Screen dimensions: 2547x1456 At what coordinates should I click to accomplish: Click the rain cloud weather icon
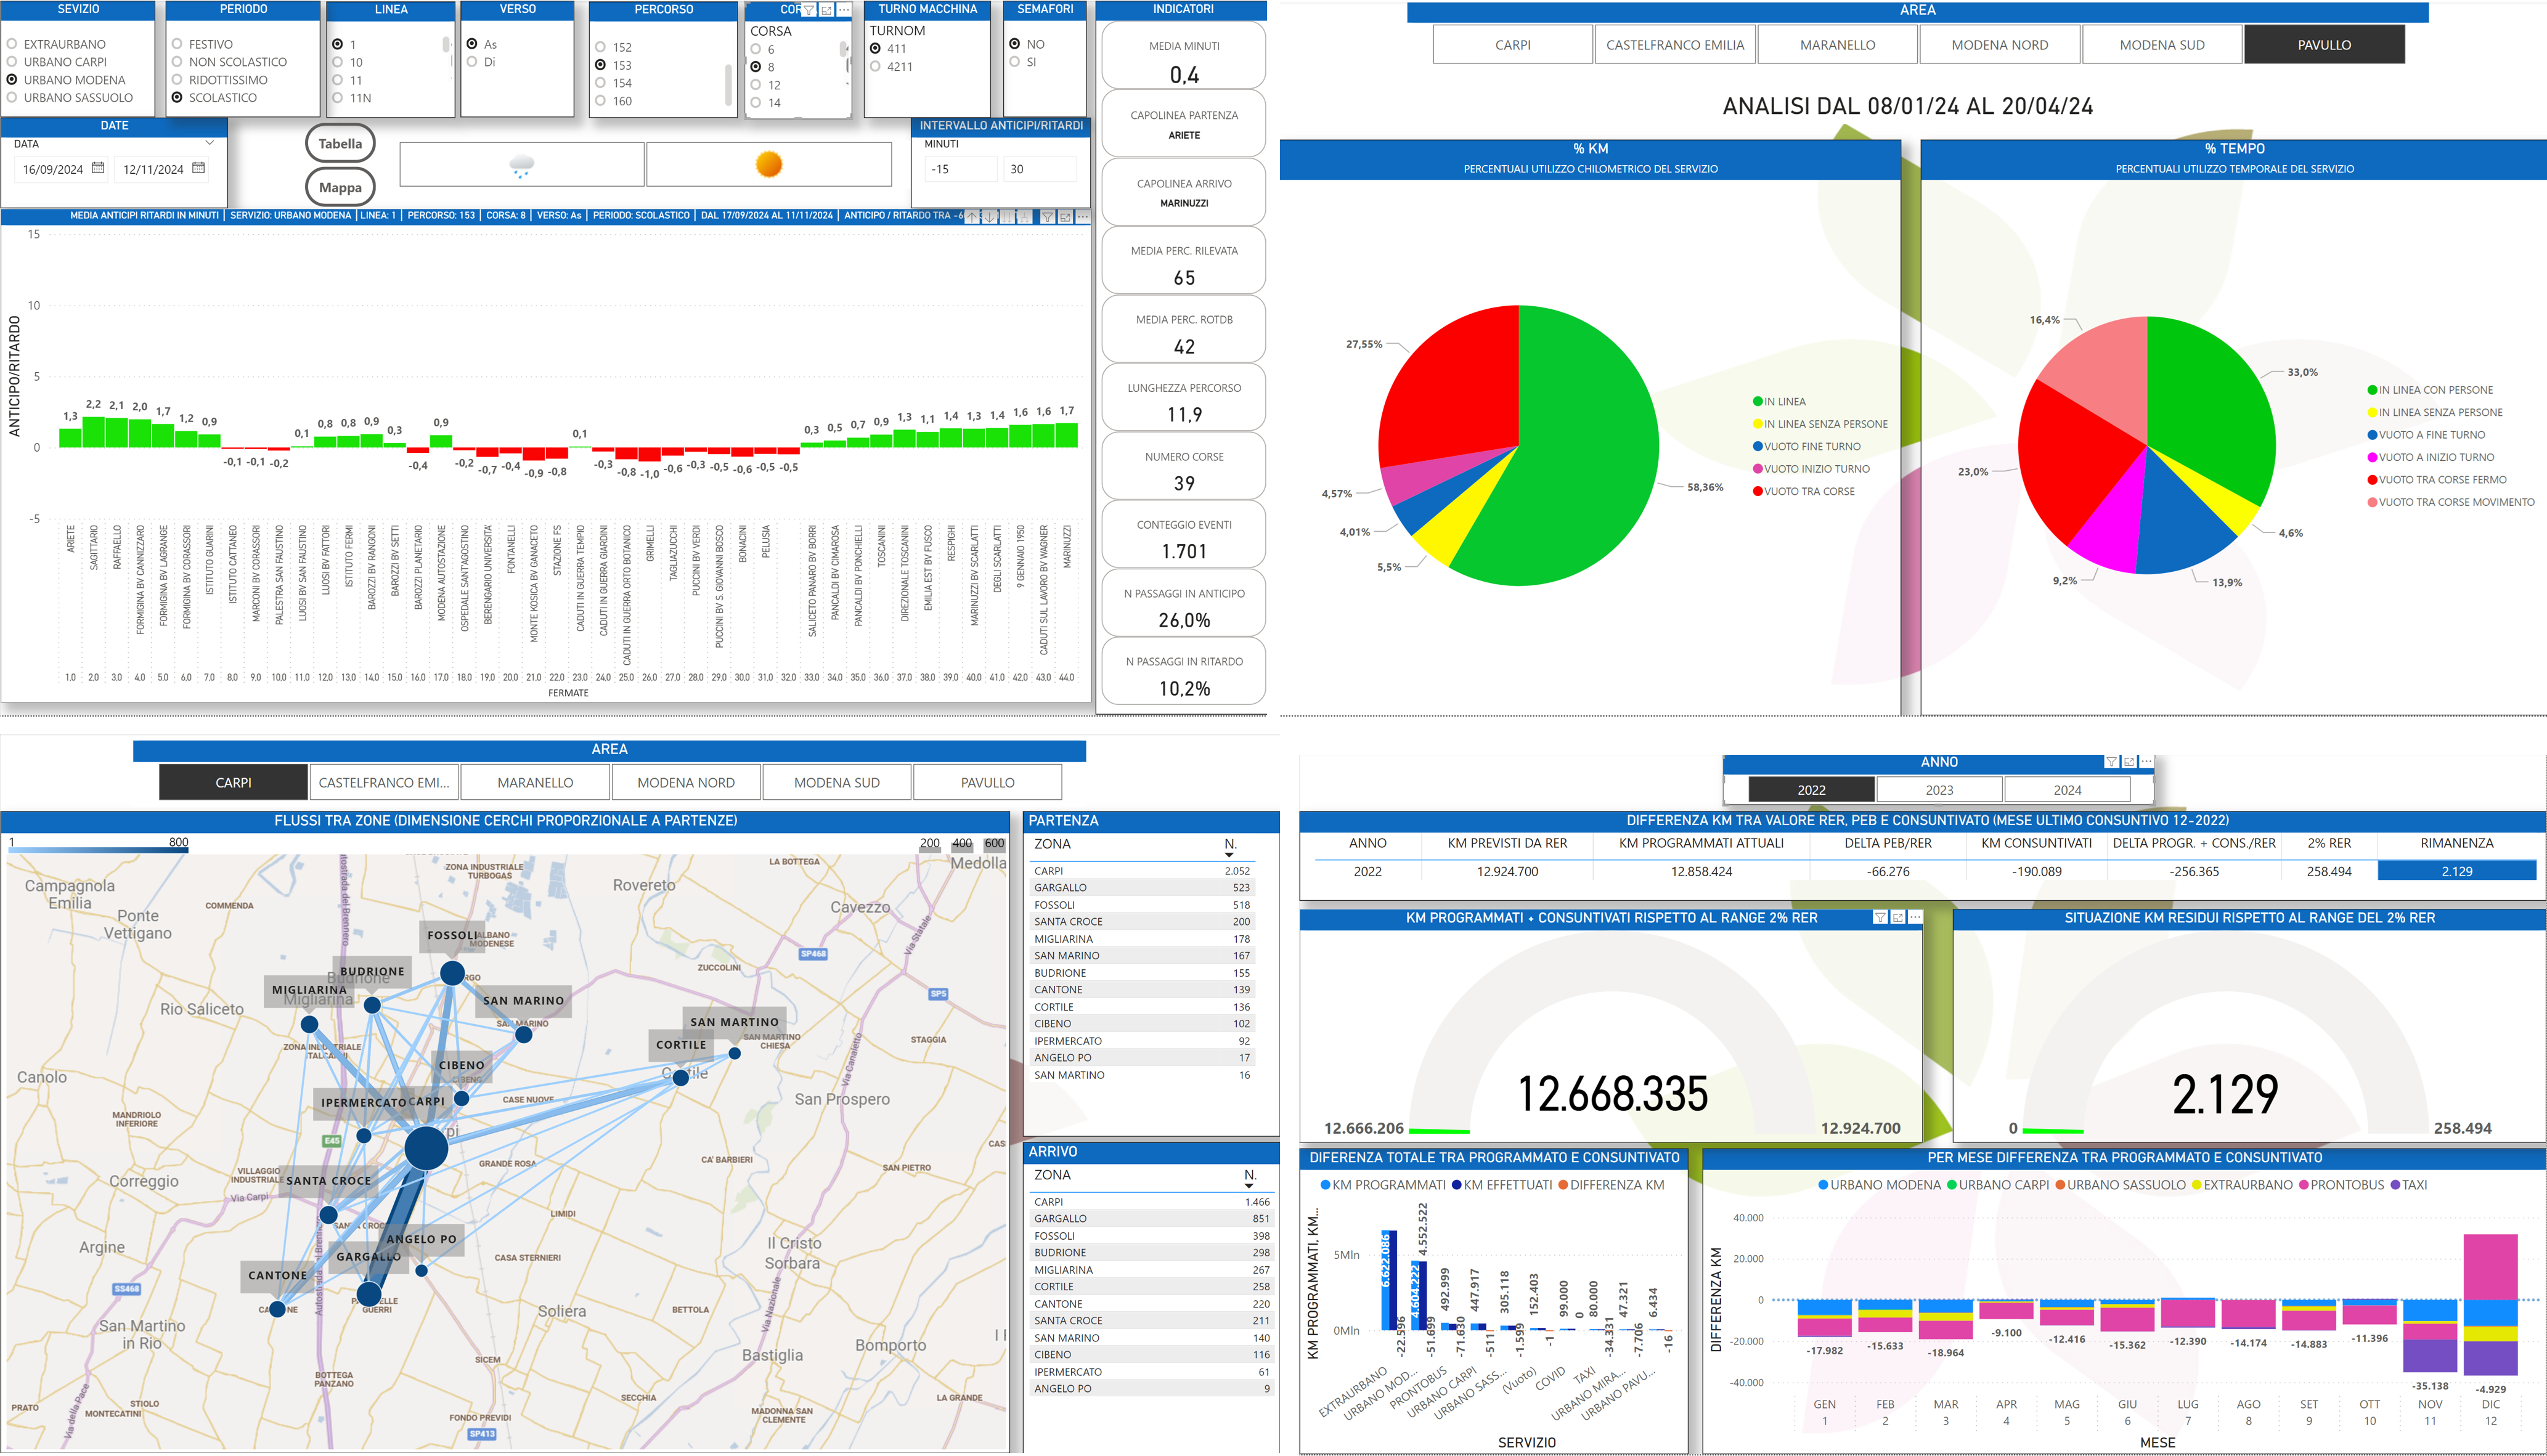521,165
